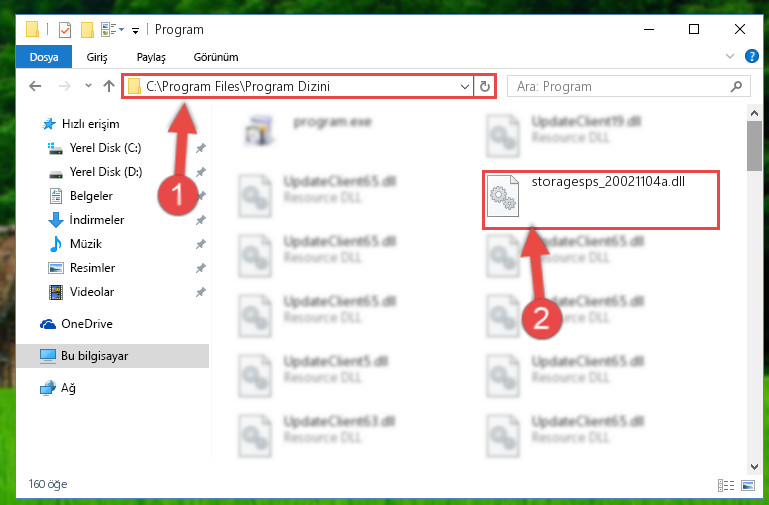This screenshot has height=505, width=769.
Task: Click the vertical scrollbar thumb
Action: coord(754,146)
